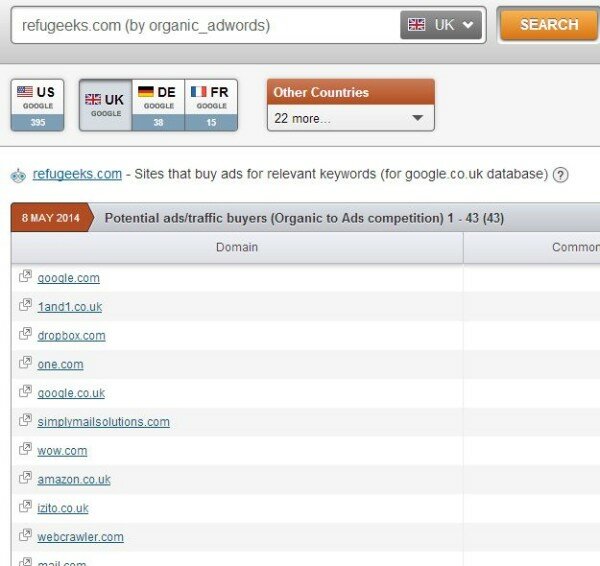This screenshot has width=600, height=566.
Task: Open external link icon for one.com
Action: click(25, 362)
